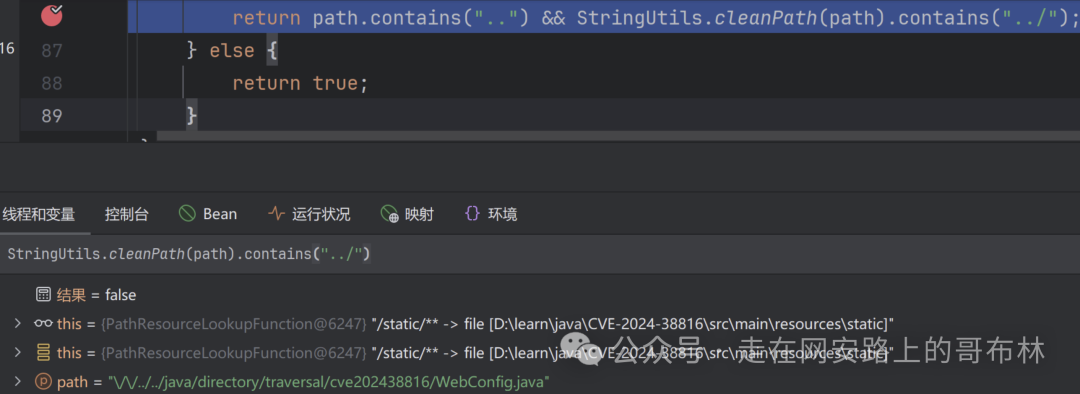The width and height of the screenshot is (1080, 394).
Task: Click the '} else {' code line
Action: (x=232, y=50)
